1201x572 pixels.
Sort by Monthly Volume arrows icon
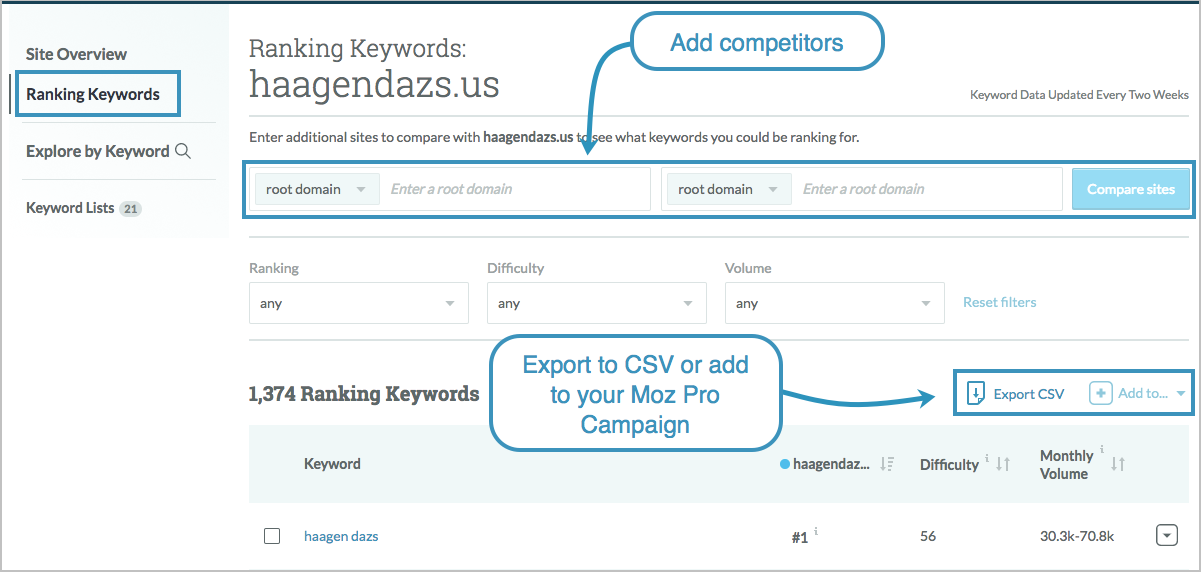1118,464
